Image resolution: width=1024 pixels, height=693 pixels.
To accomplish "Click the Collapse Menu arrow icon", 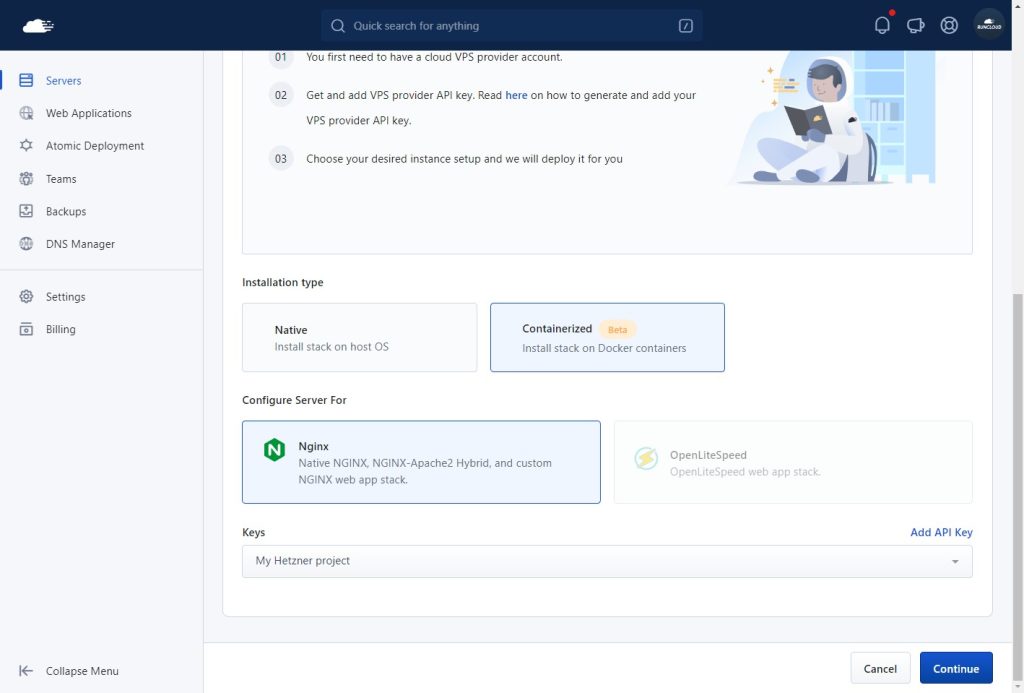I will pyautogui.click(x=26, y=671).
